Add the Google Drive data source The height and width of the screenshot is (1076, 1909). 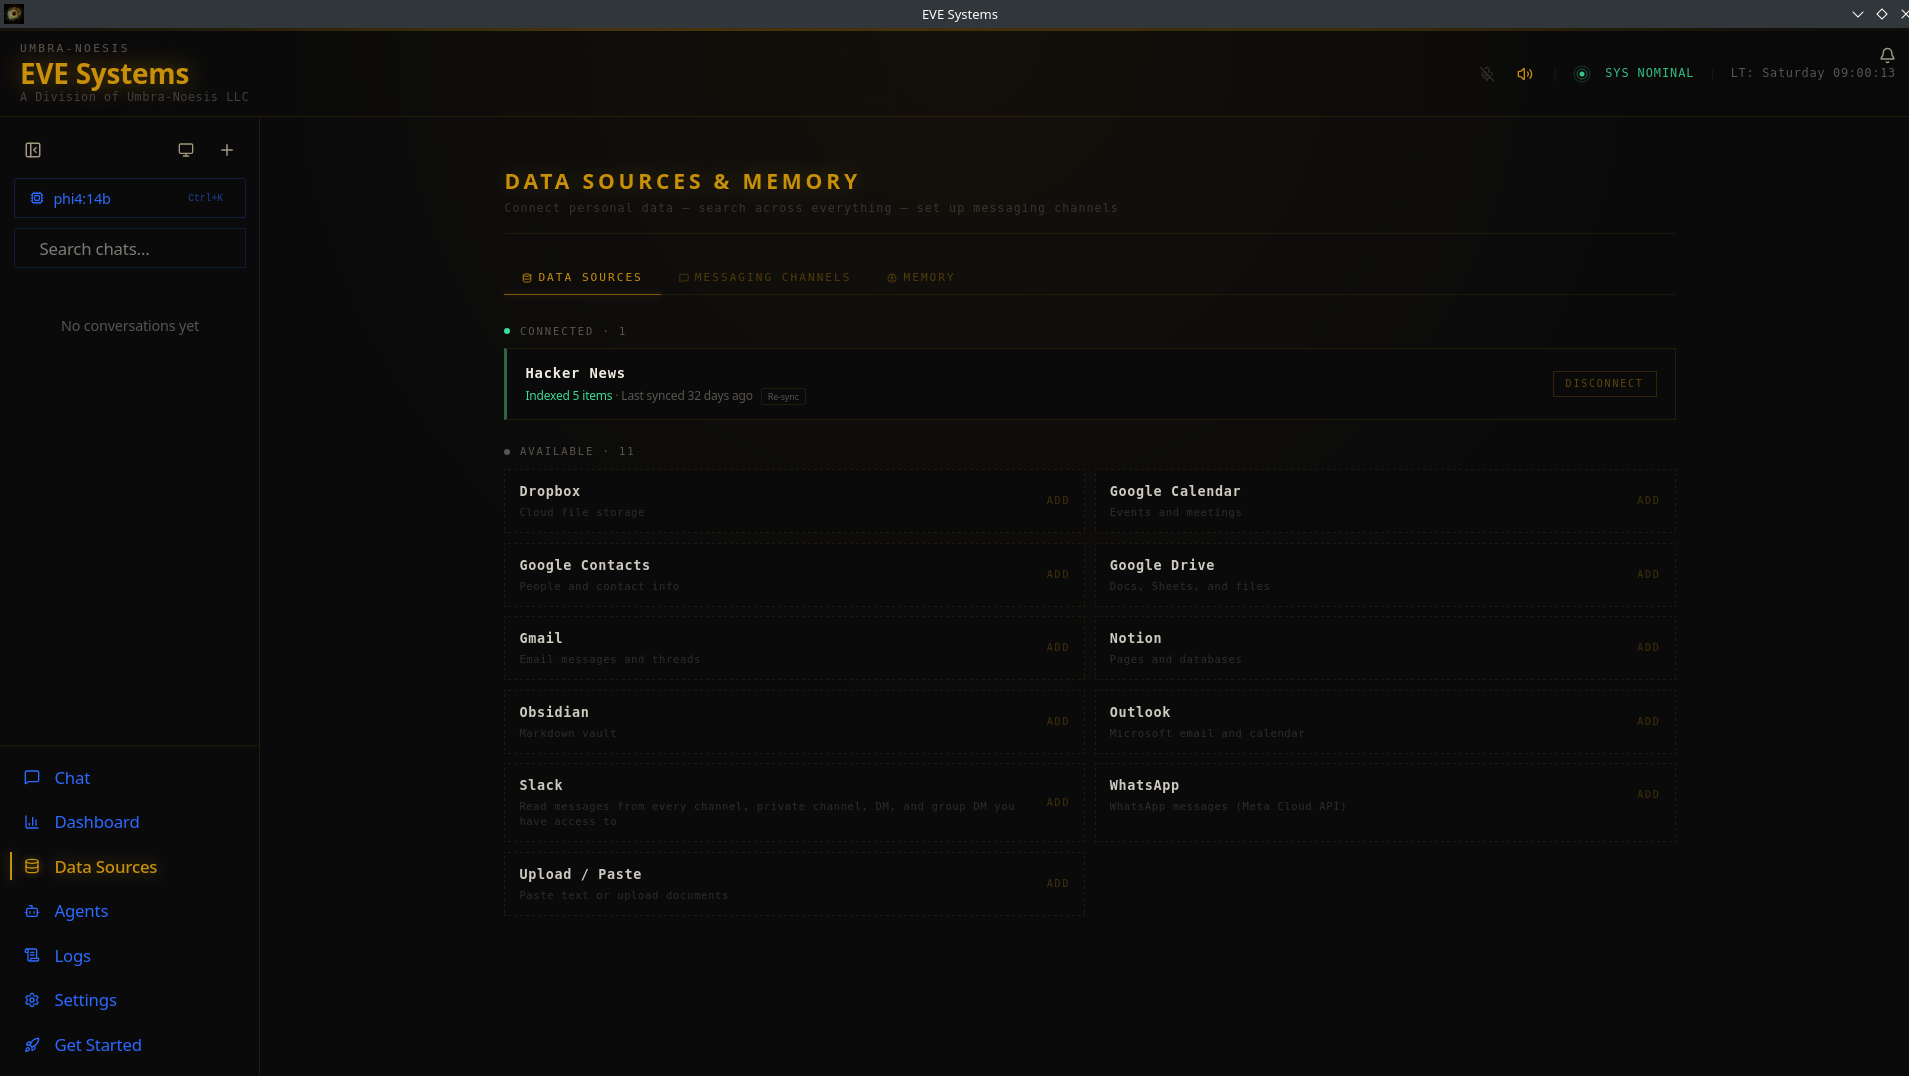pos(1648,574)
